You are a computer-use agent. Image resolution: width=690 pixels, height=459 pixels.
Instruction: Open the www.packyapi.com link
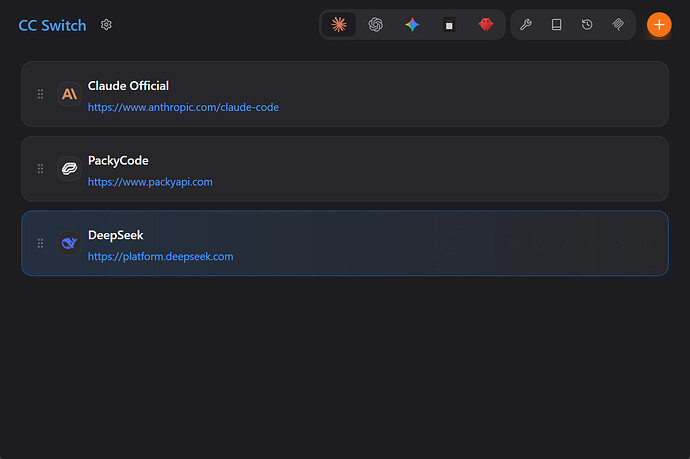click(150, 182)
